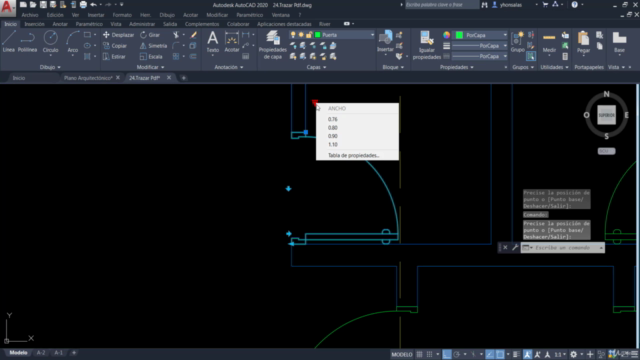This screenshot has height=360, width=640.
Task: Select the Línea drawing tool
Action: click(x=9, y=42)
